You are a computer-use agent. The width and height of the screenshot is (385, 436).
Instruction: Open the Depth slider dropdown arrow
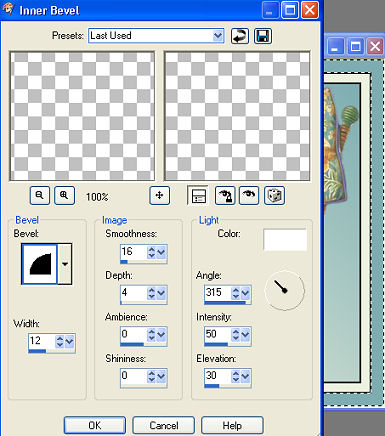tap(161, 293)
